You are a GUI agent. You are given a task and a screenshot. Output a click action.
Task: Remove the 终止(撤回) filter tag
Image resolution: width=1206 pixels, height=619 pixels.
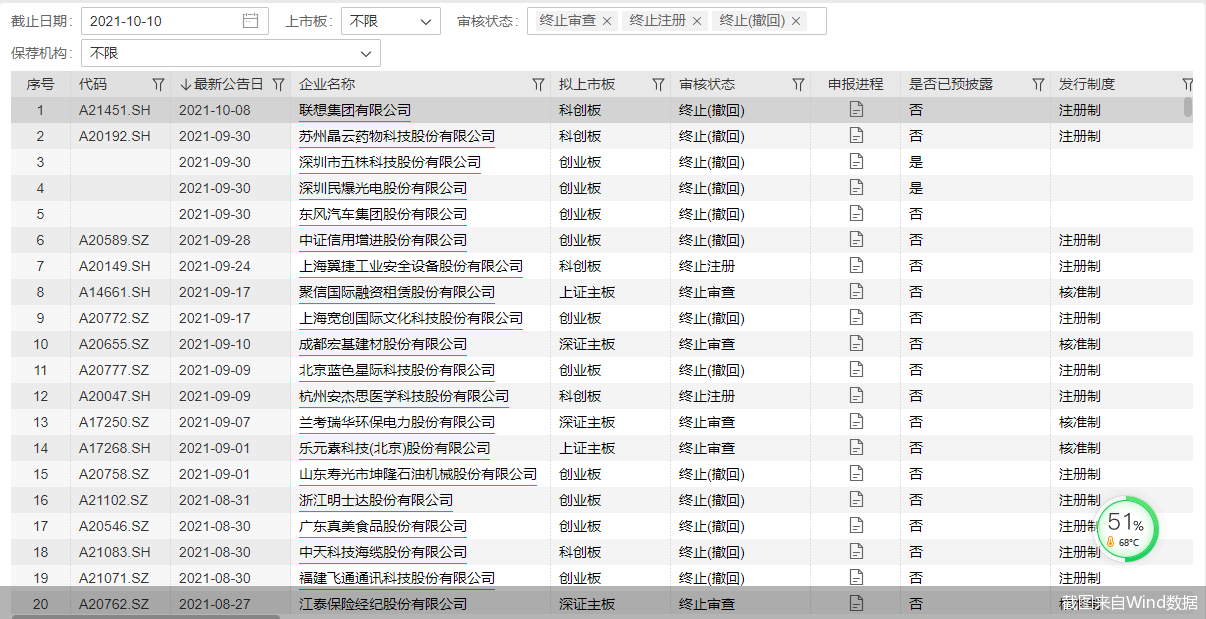pos(796,21)
